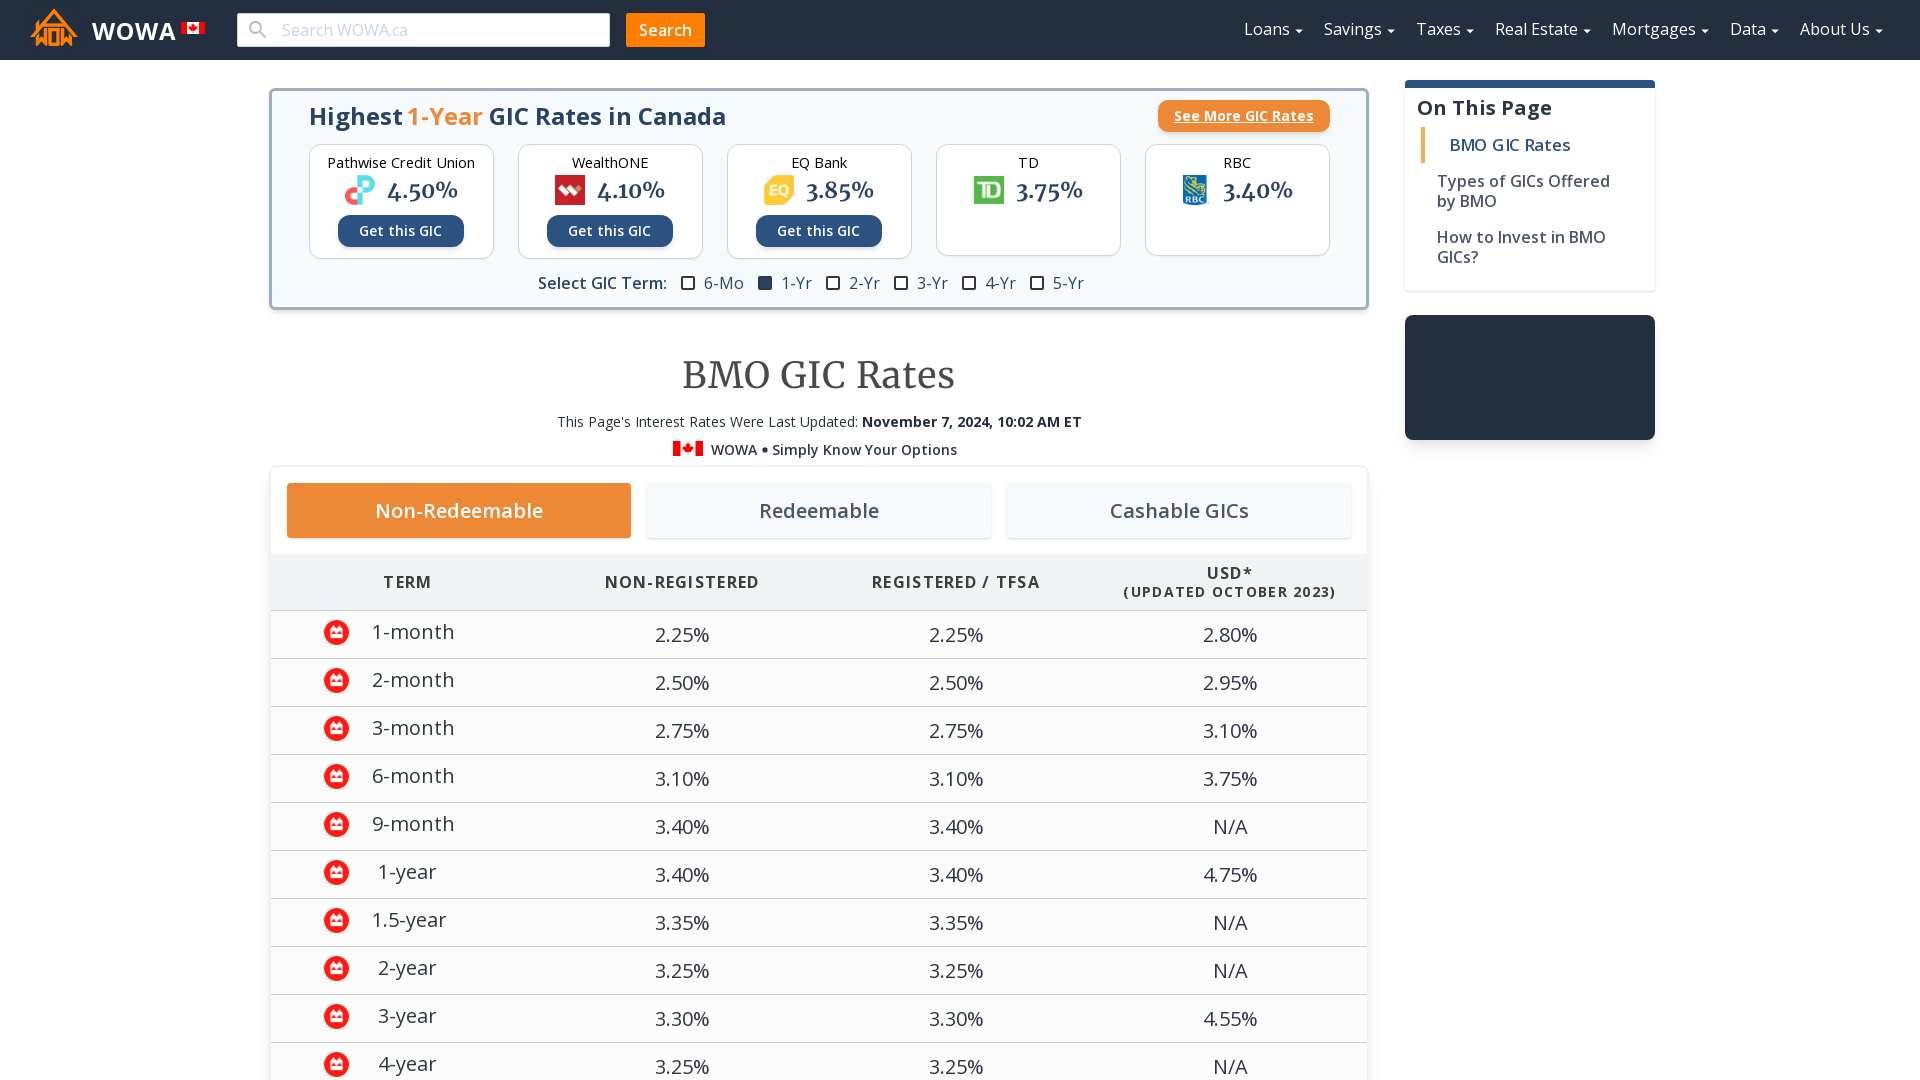The height and width of the screenshot is (1080, 1920).
Task: Select the 4-Yr GIC term checkbox
Action: (969, 283)
